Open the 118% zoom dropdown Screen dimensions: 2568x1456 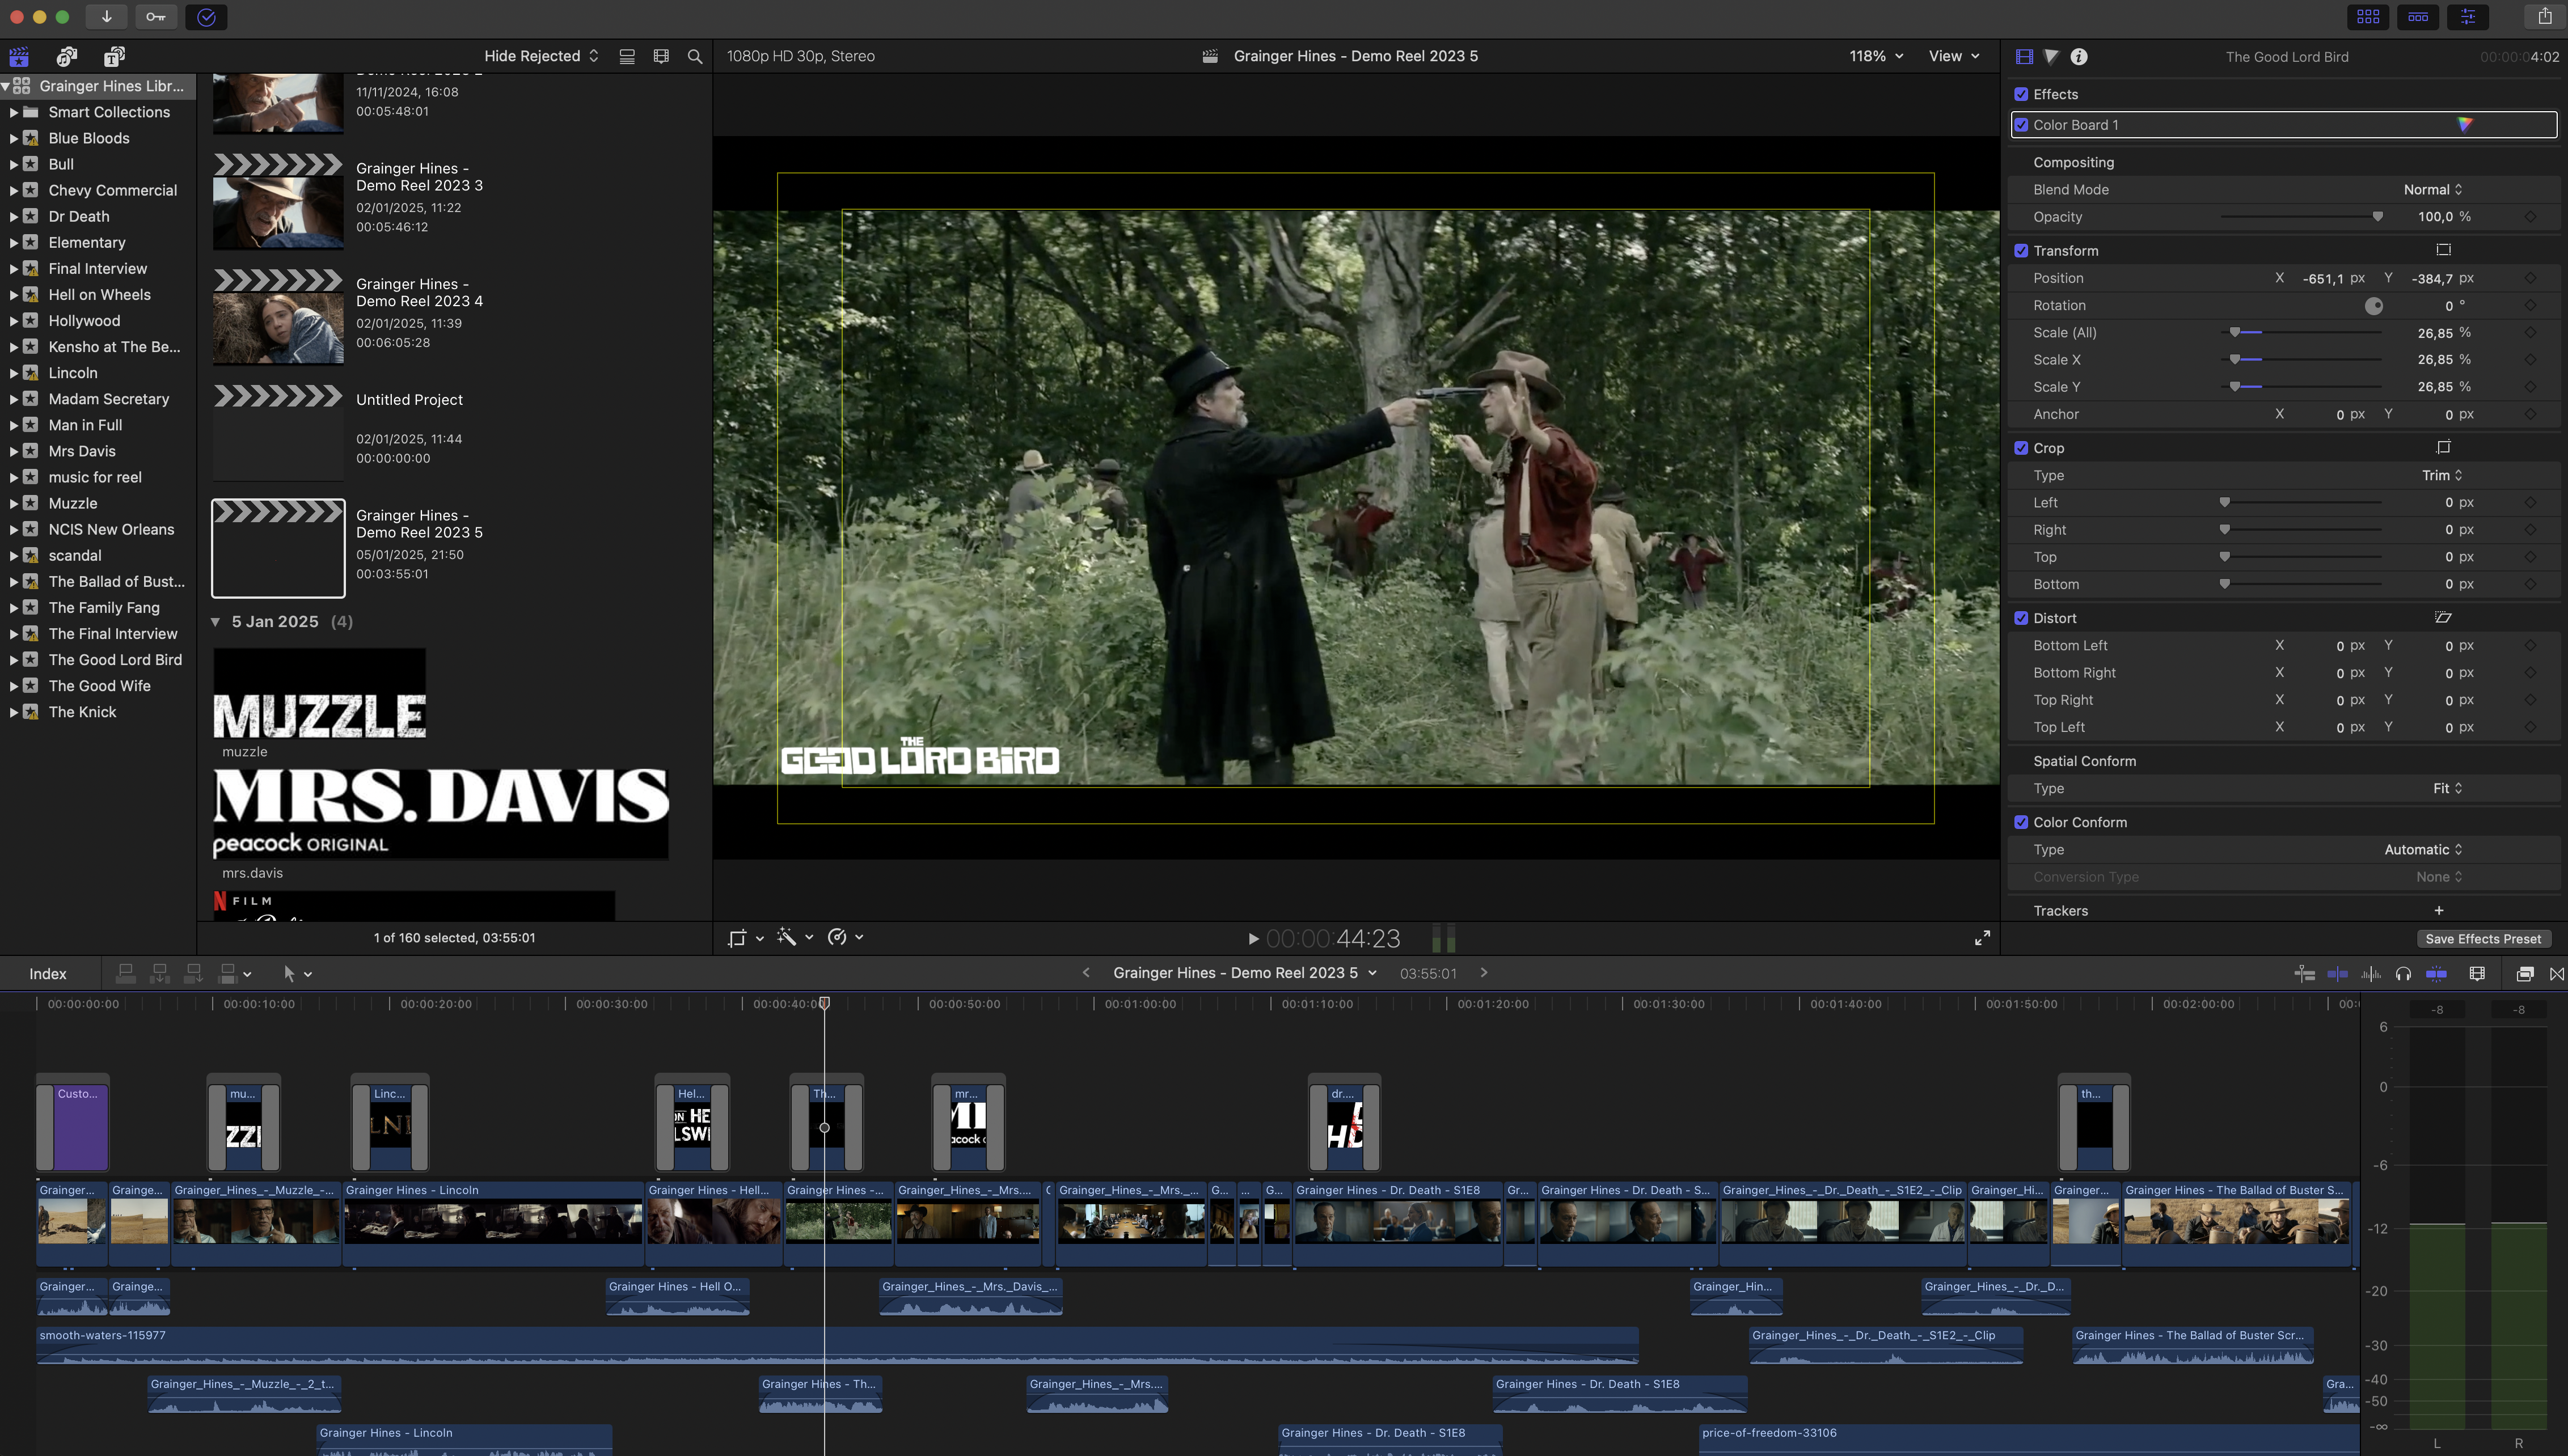coord(1876,57)
